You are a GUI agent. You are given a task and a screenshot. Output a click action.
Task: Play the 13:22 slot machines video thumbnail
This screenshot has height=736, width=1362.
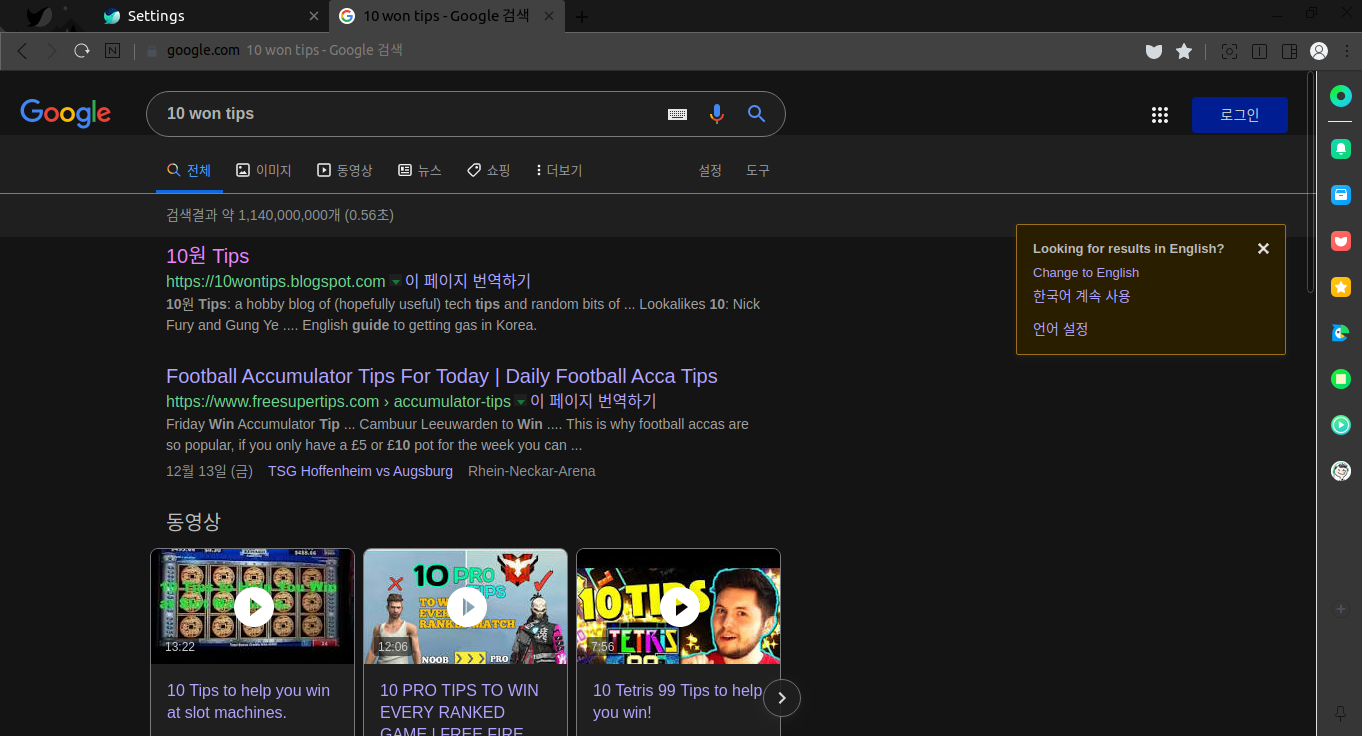(253, 606)
